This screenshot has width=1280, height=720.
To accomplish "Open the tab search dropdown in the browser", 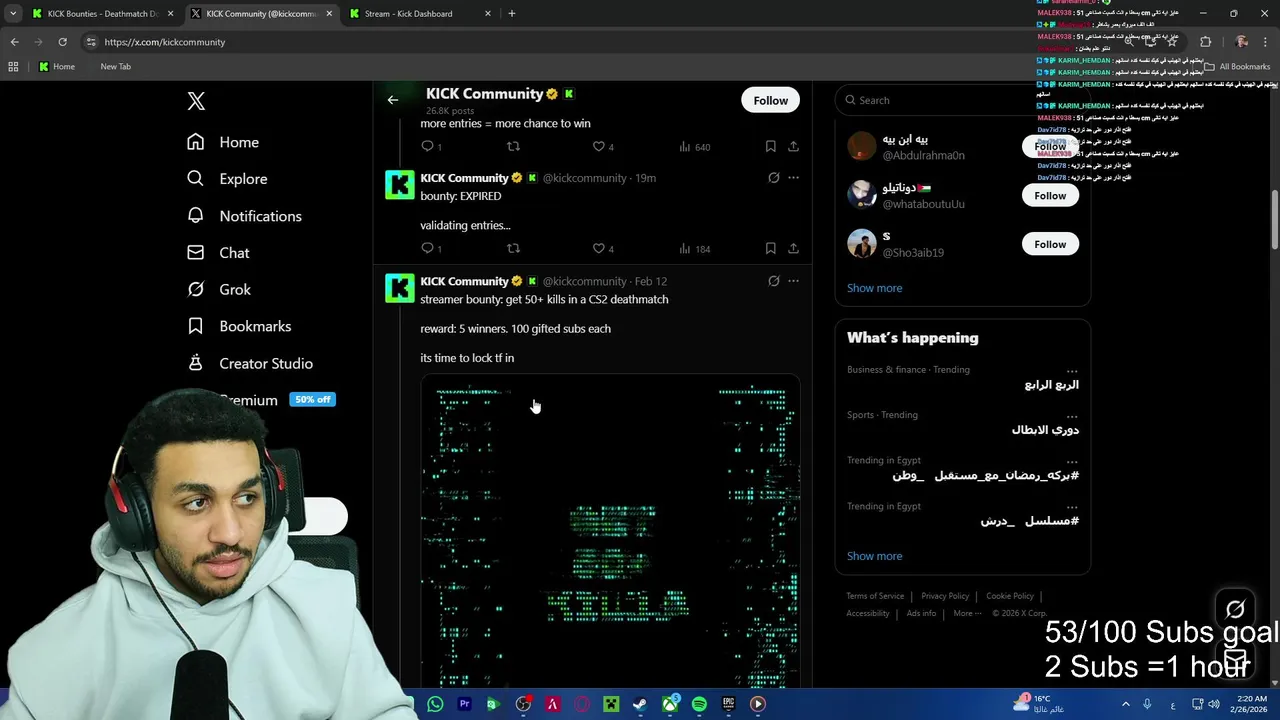I will (x=13, y=13).
